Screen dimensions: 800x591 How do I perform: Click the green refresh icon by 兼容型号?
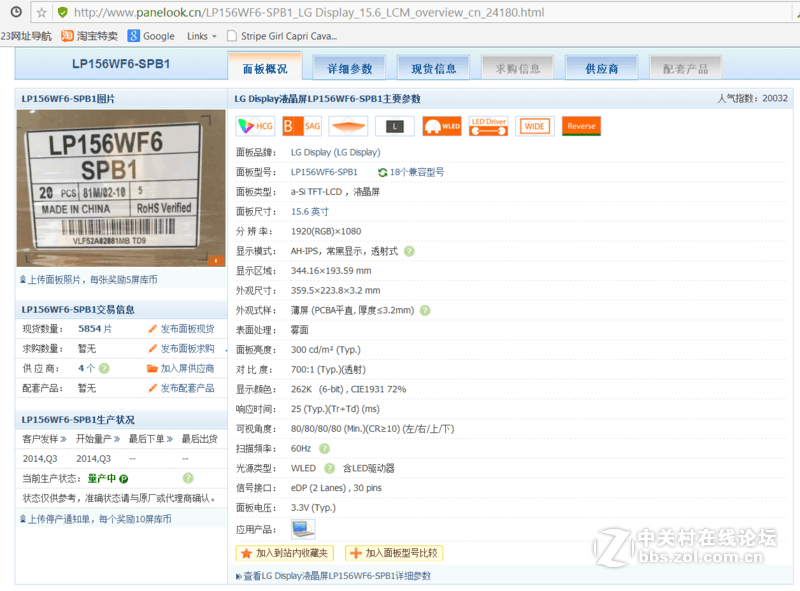(x=382, y=173)
